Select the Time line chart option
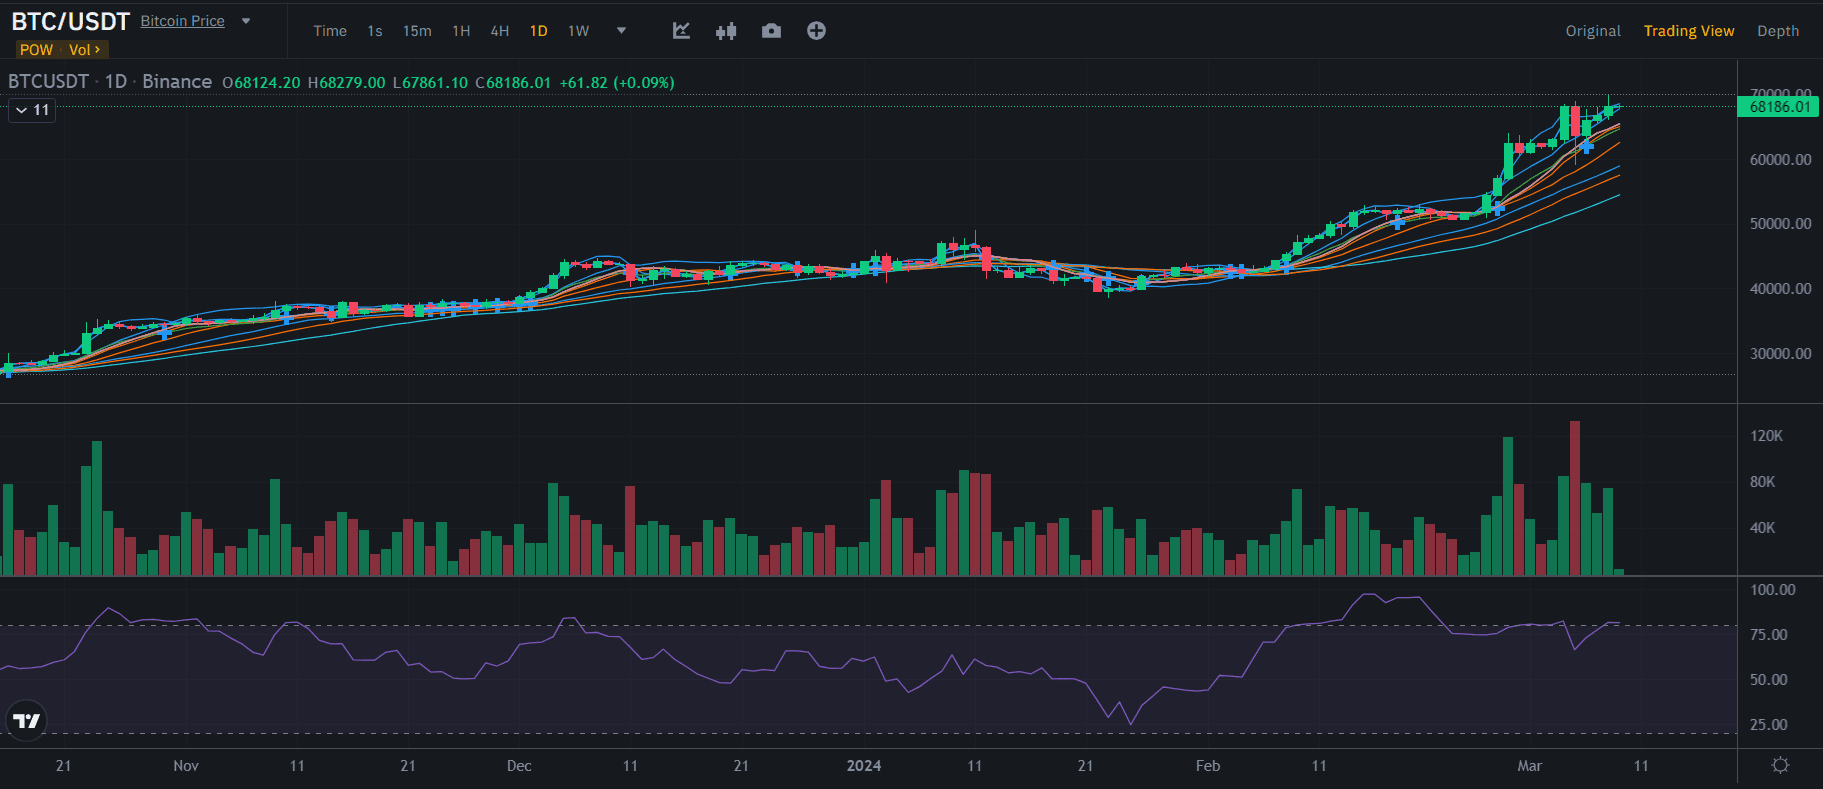The image size is (1823, 789). tap(330, 31)
